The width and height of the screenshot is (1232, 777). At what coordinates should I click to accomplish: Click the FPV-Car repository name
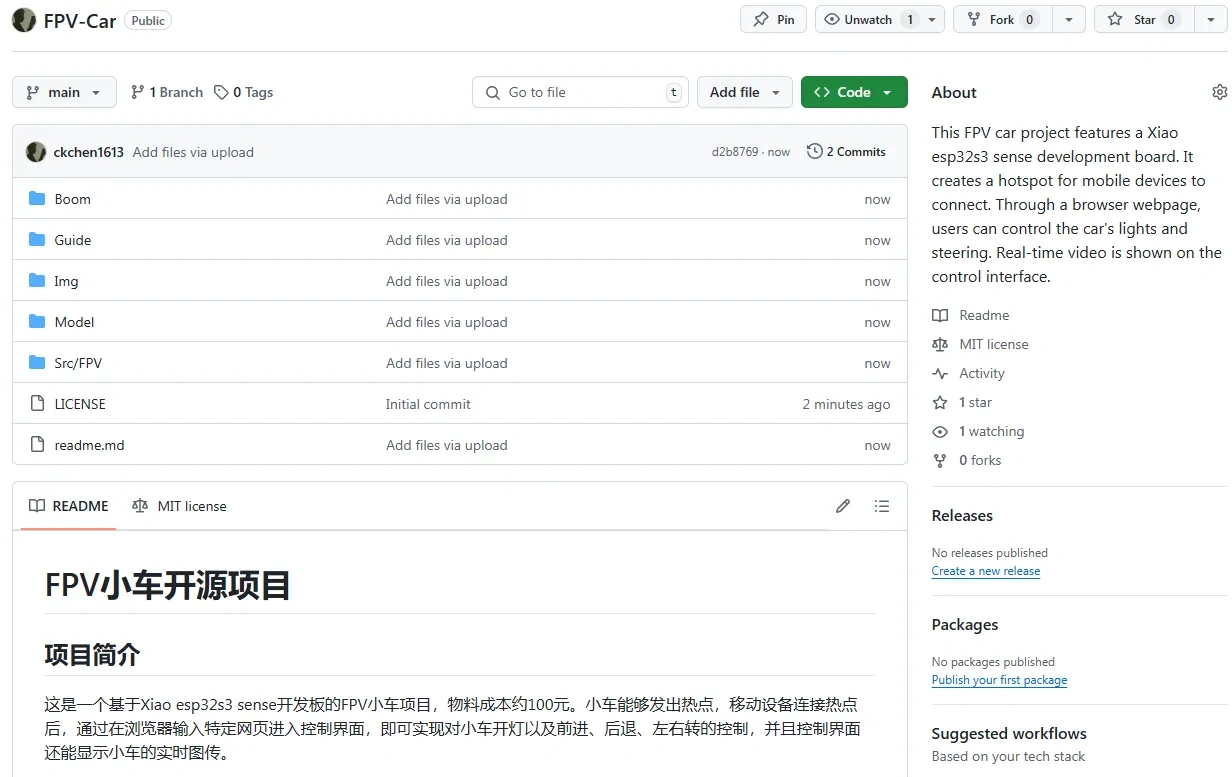[x=80, y=20]
